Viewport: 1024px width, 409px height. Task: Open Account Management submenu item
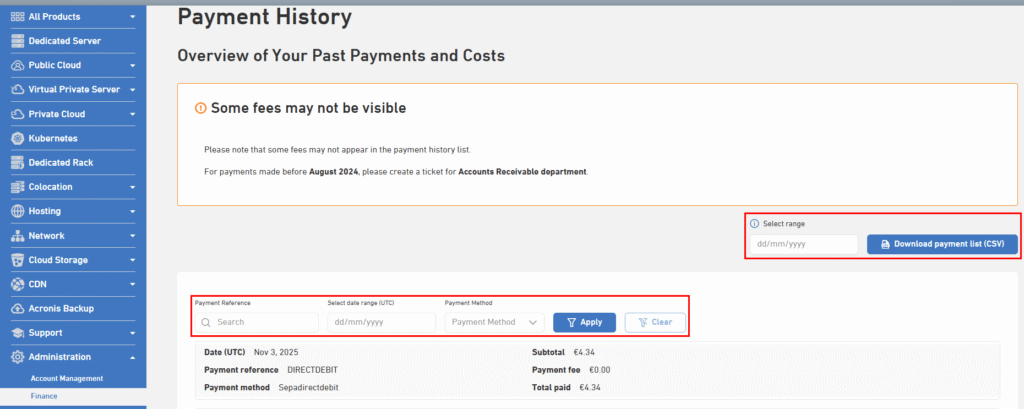coord(66,378)
